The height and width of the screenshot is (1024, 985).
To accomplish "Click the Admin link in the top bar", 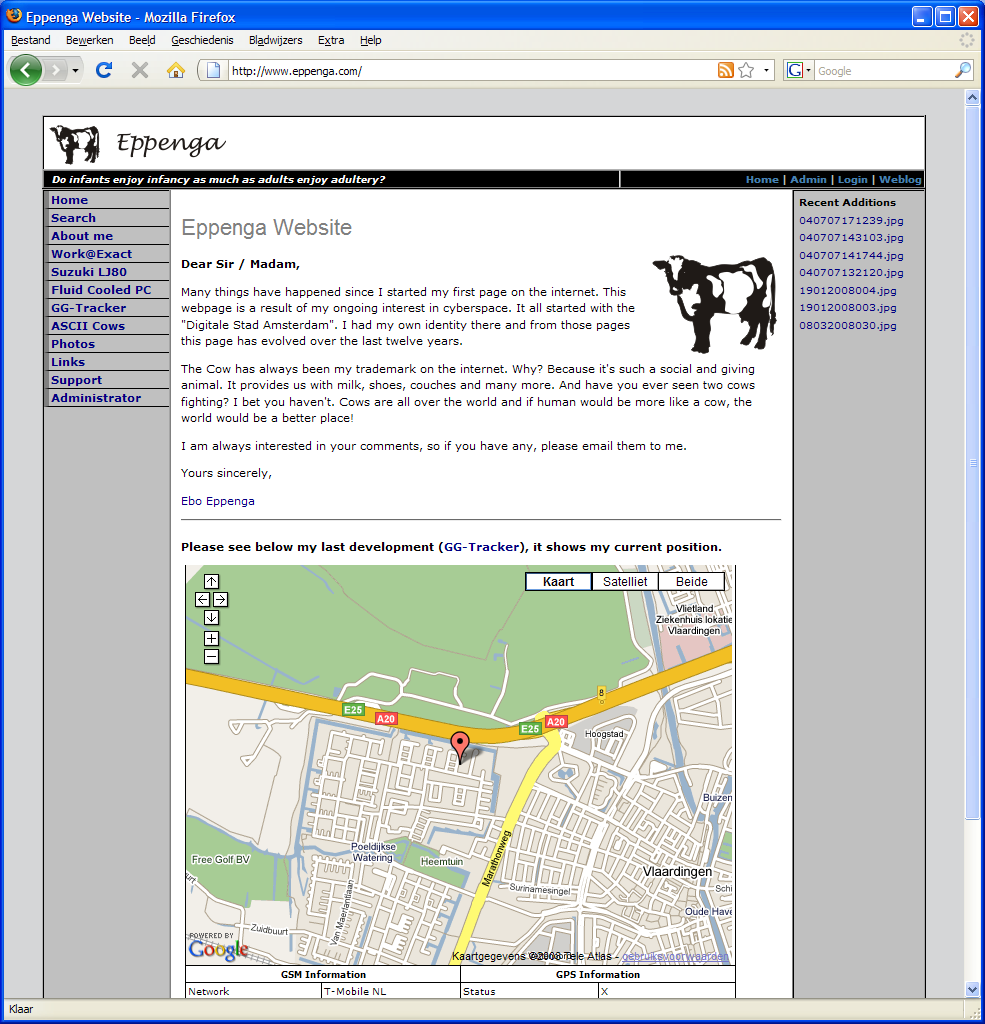I will tap(808, 180).
